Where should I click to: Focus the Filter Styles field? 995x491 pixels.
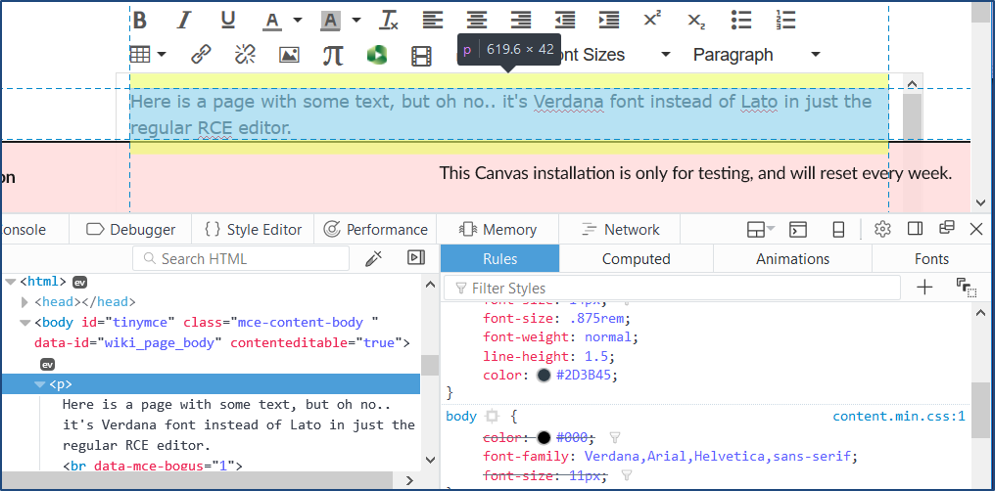[672, 288]
